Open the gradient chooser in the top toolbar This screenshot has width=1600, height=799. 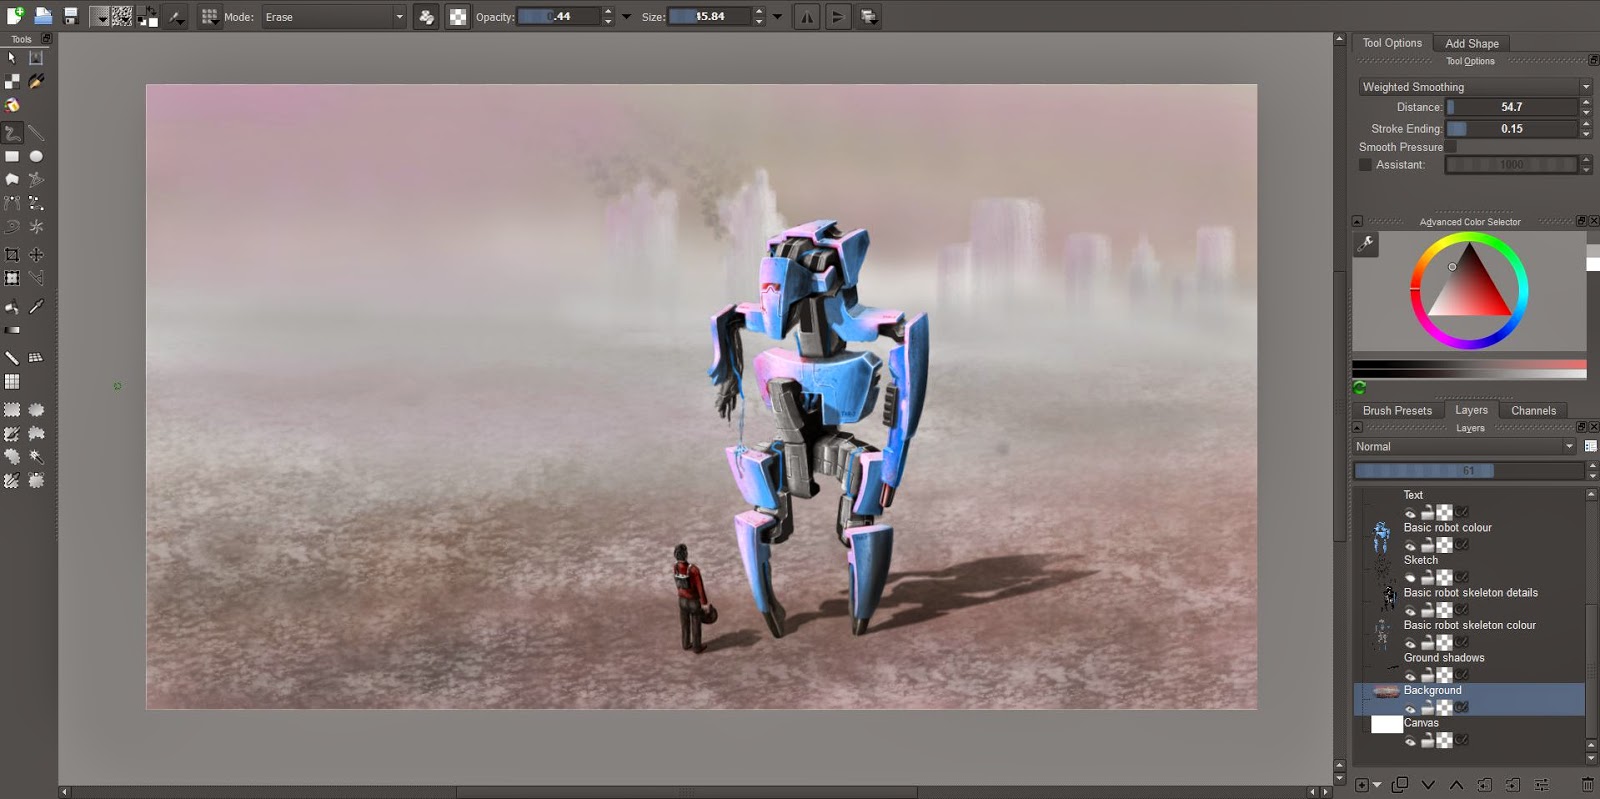(x=99, y=16)
